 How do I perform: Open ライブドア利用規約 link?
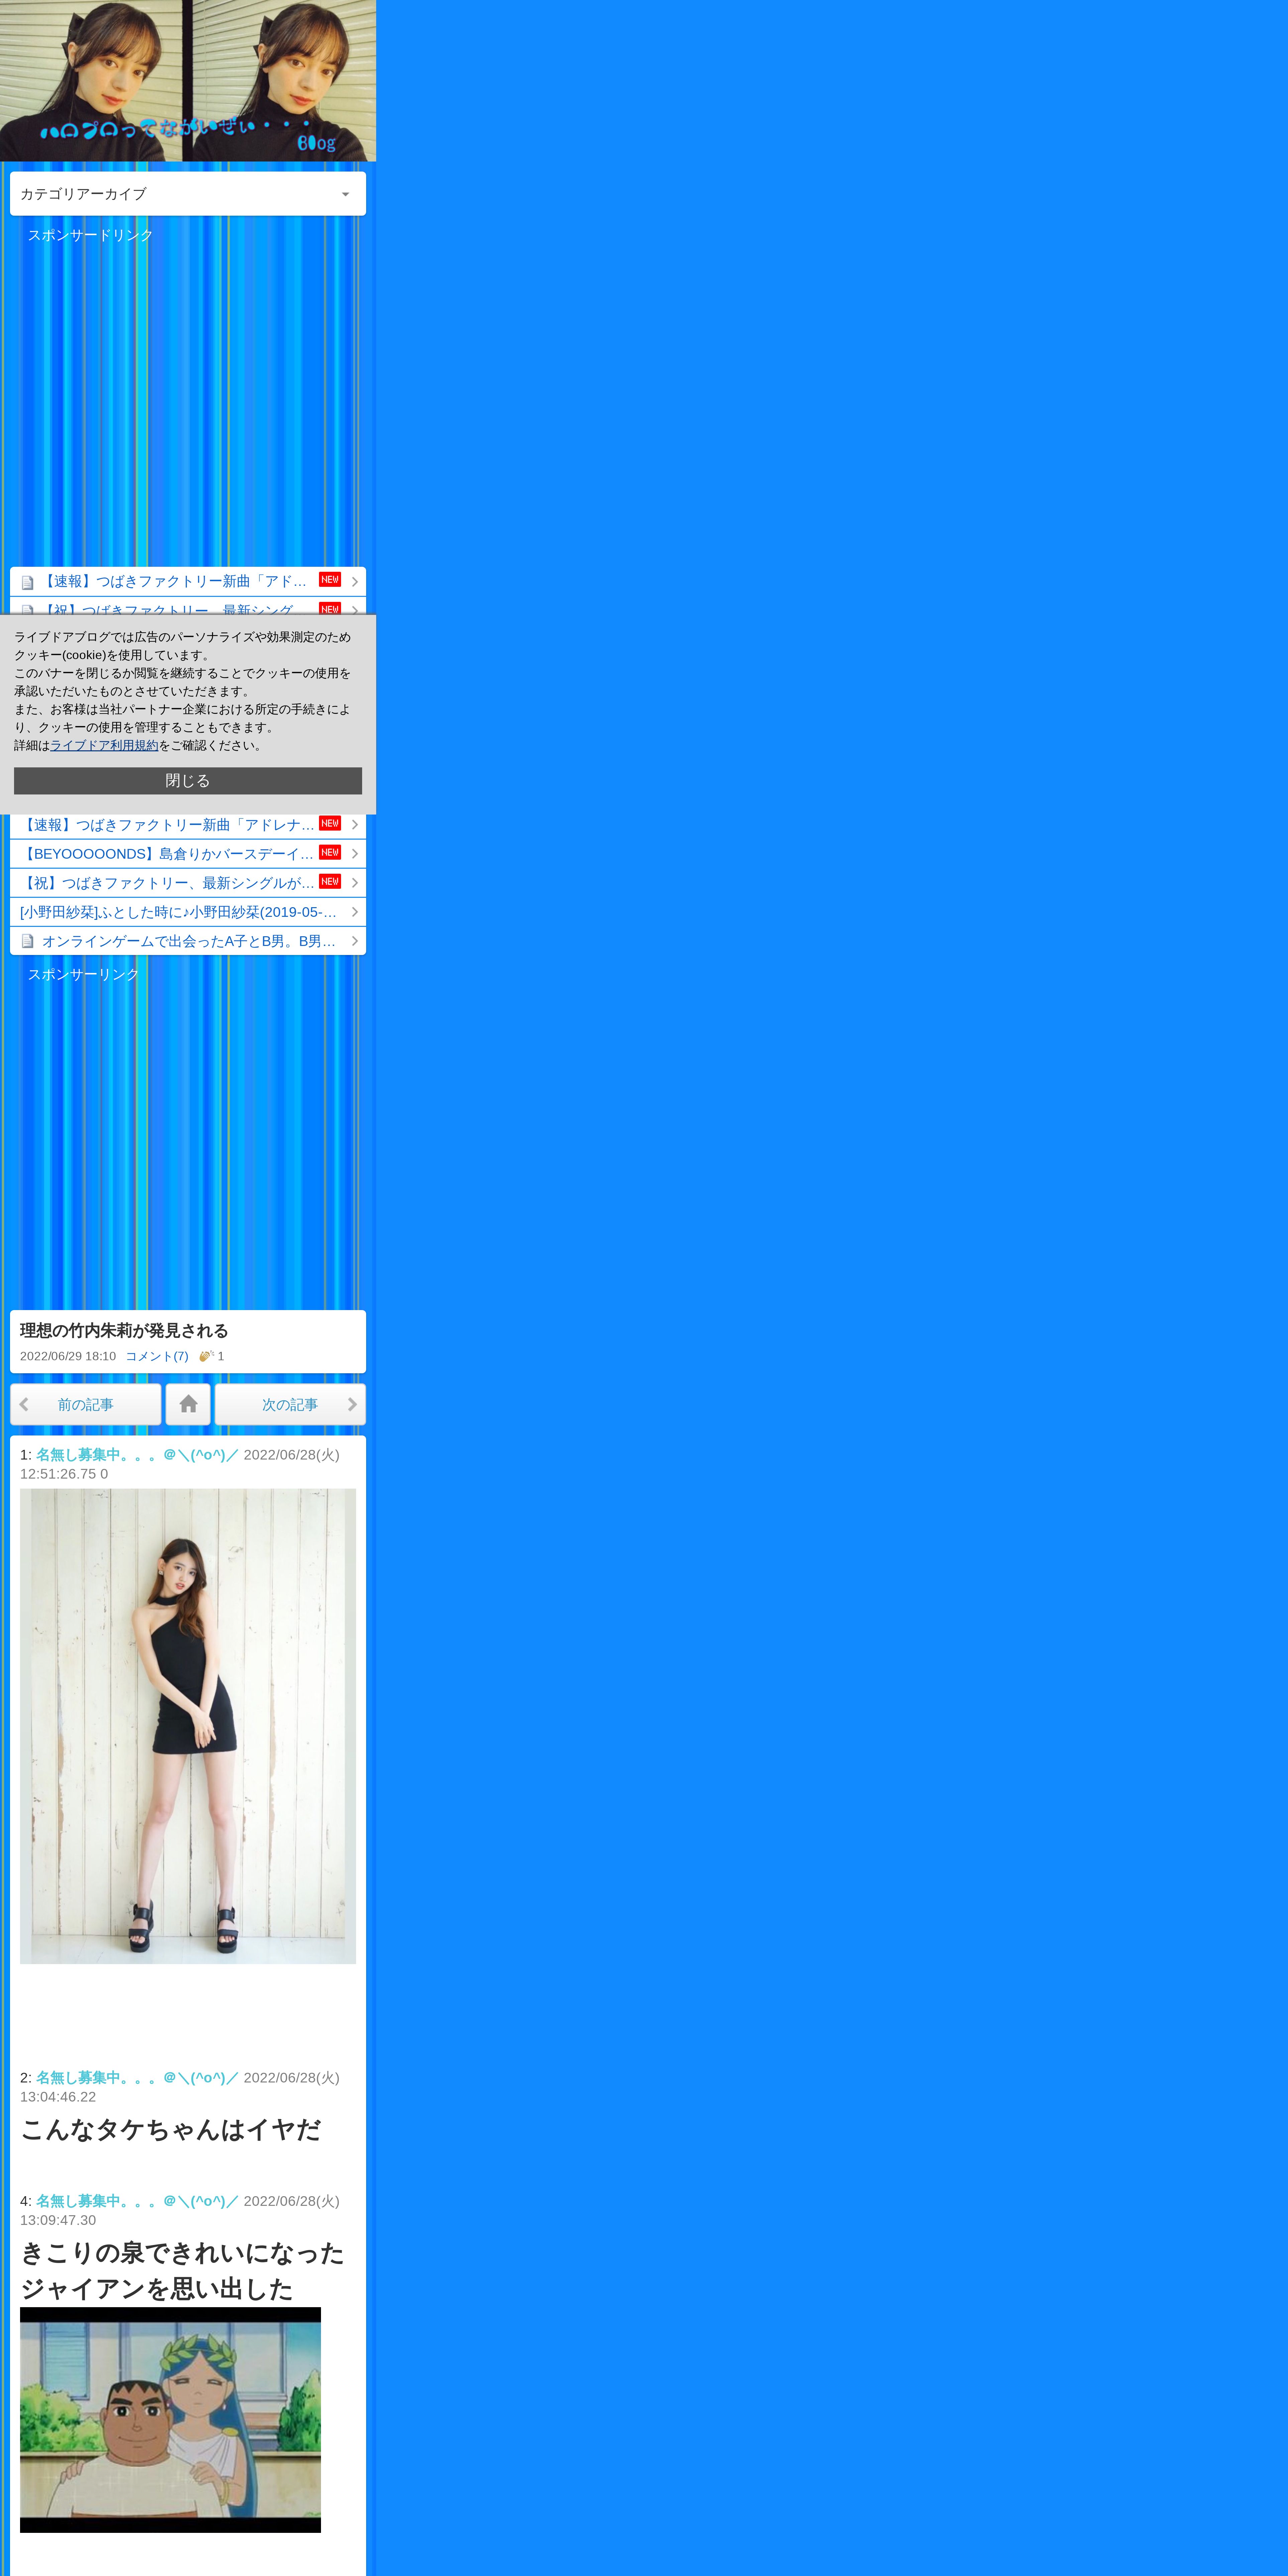[x=104, y=745]
